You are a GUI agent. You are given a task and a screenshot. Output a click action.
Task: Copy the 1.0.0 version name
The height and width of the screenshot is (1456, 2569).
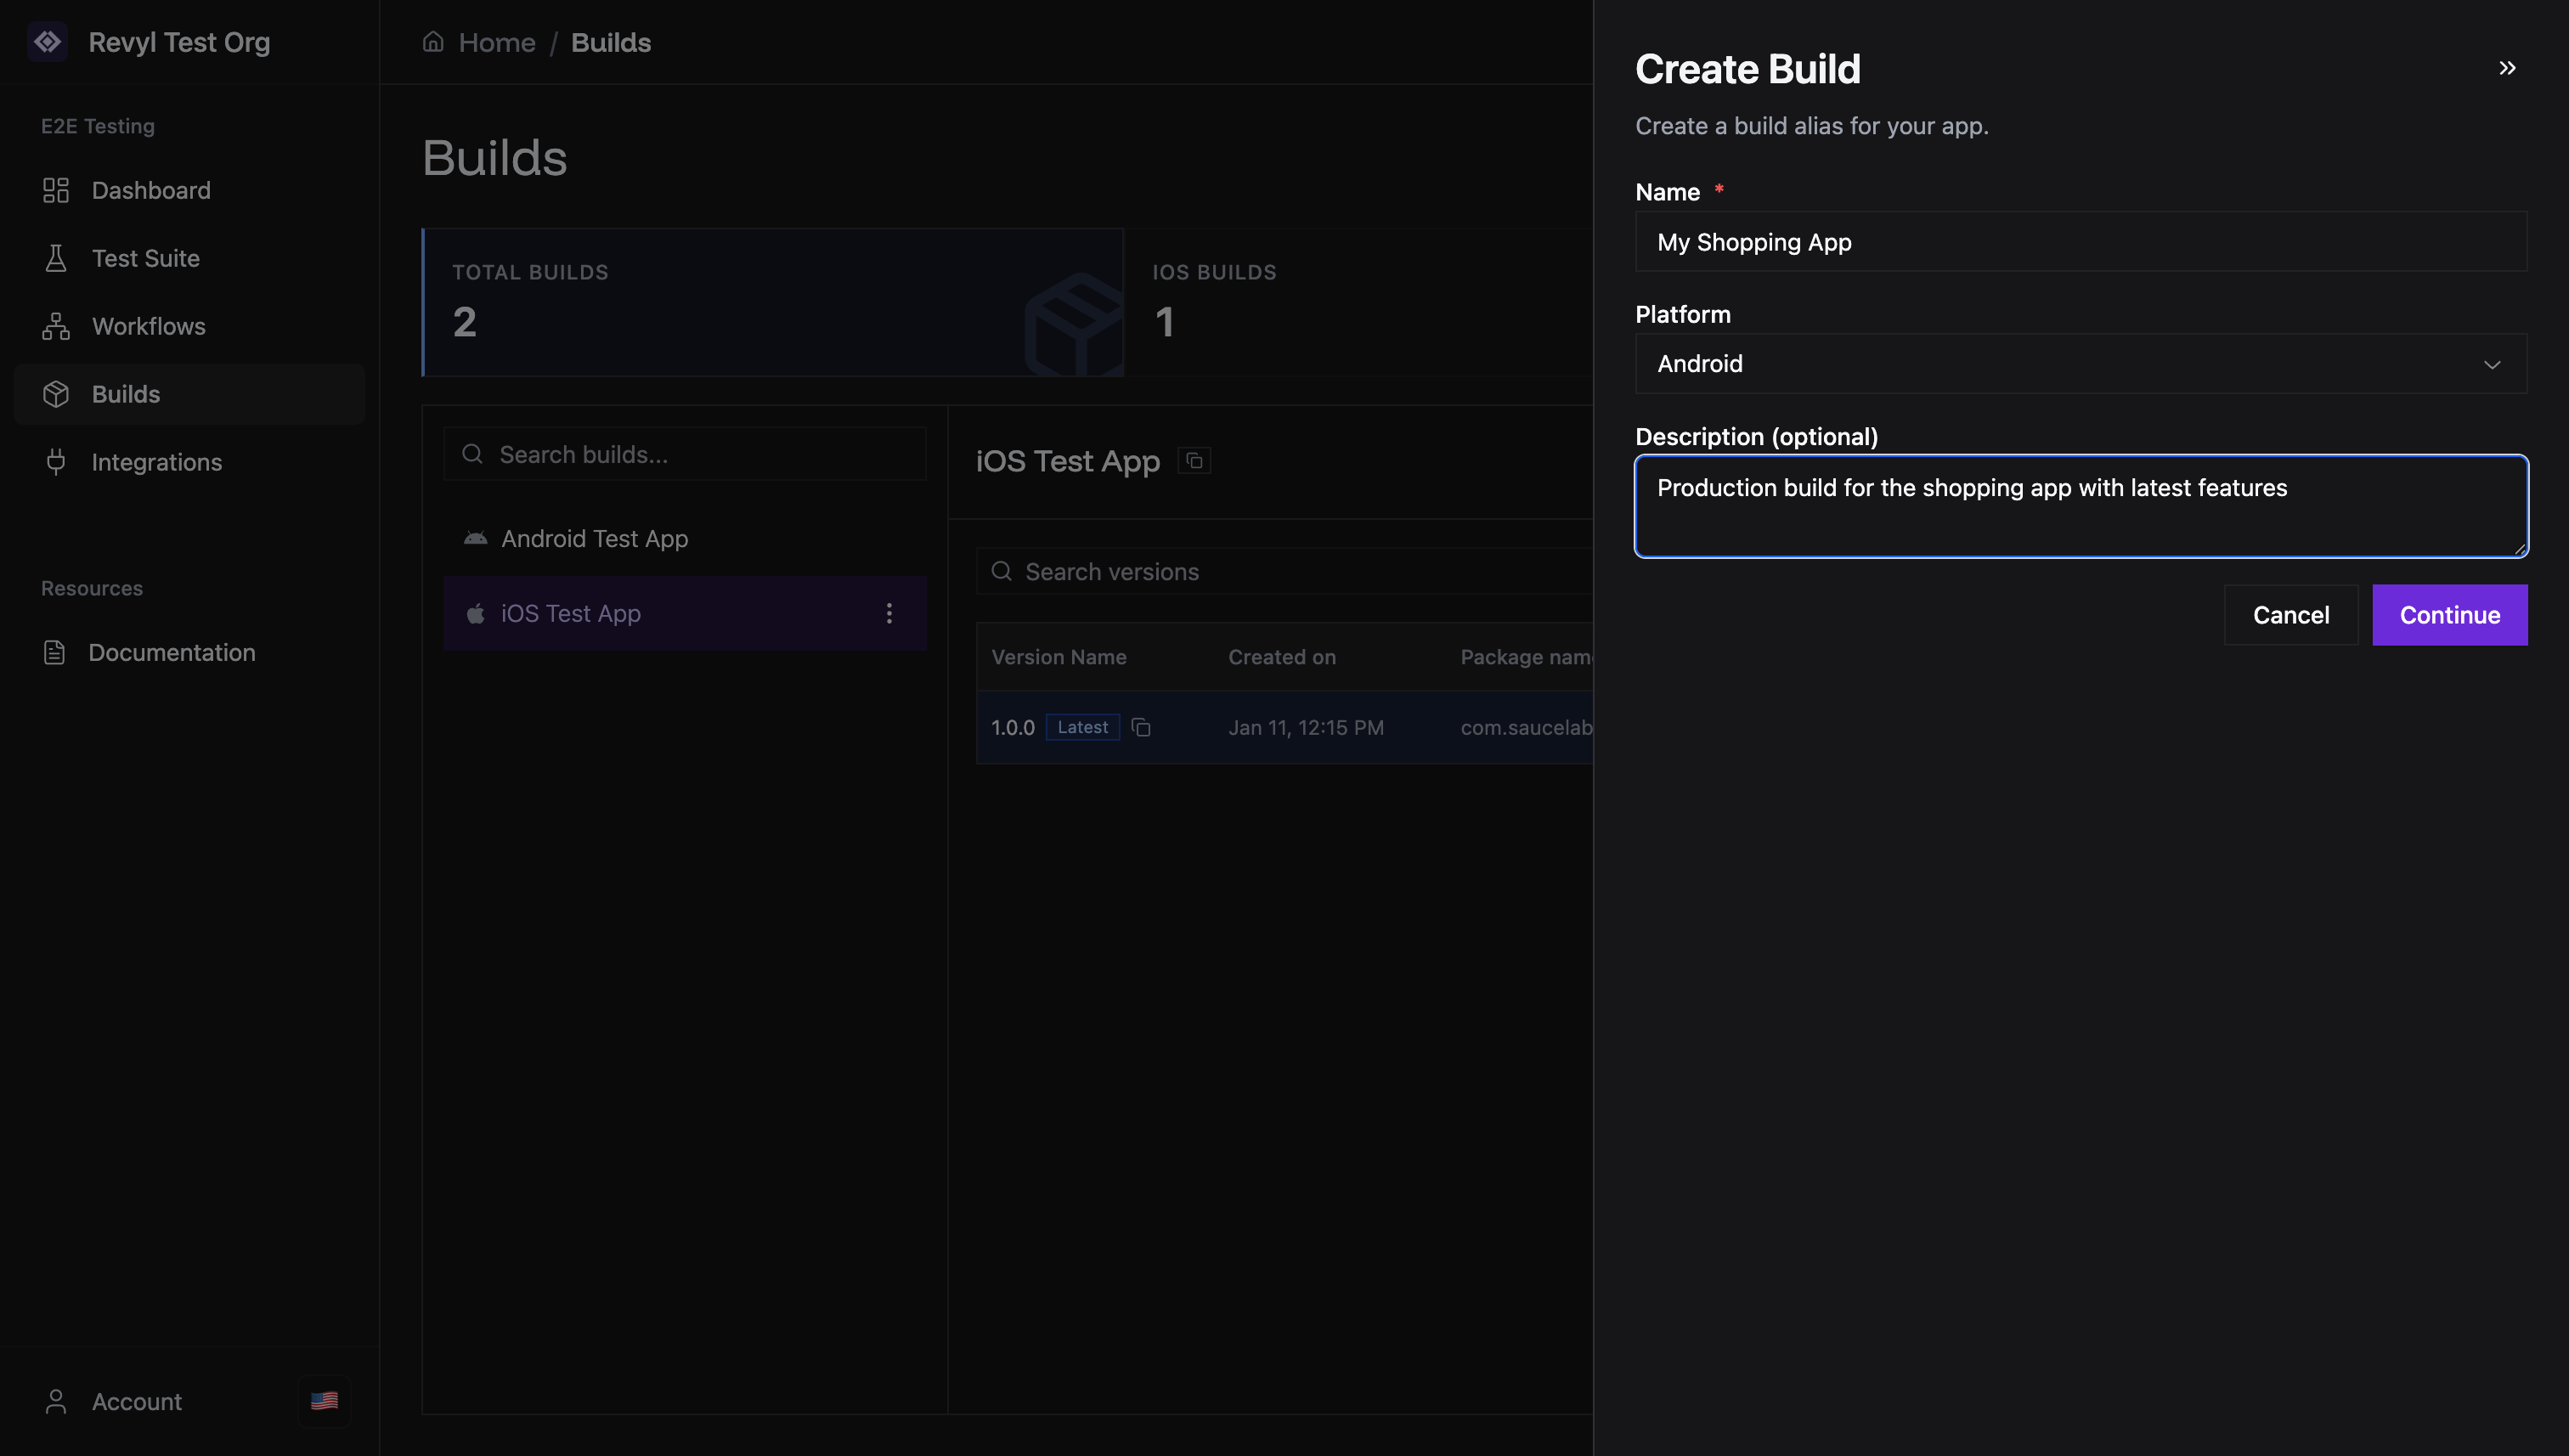pos(1142,728)
